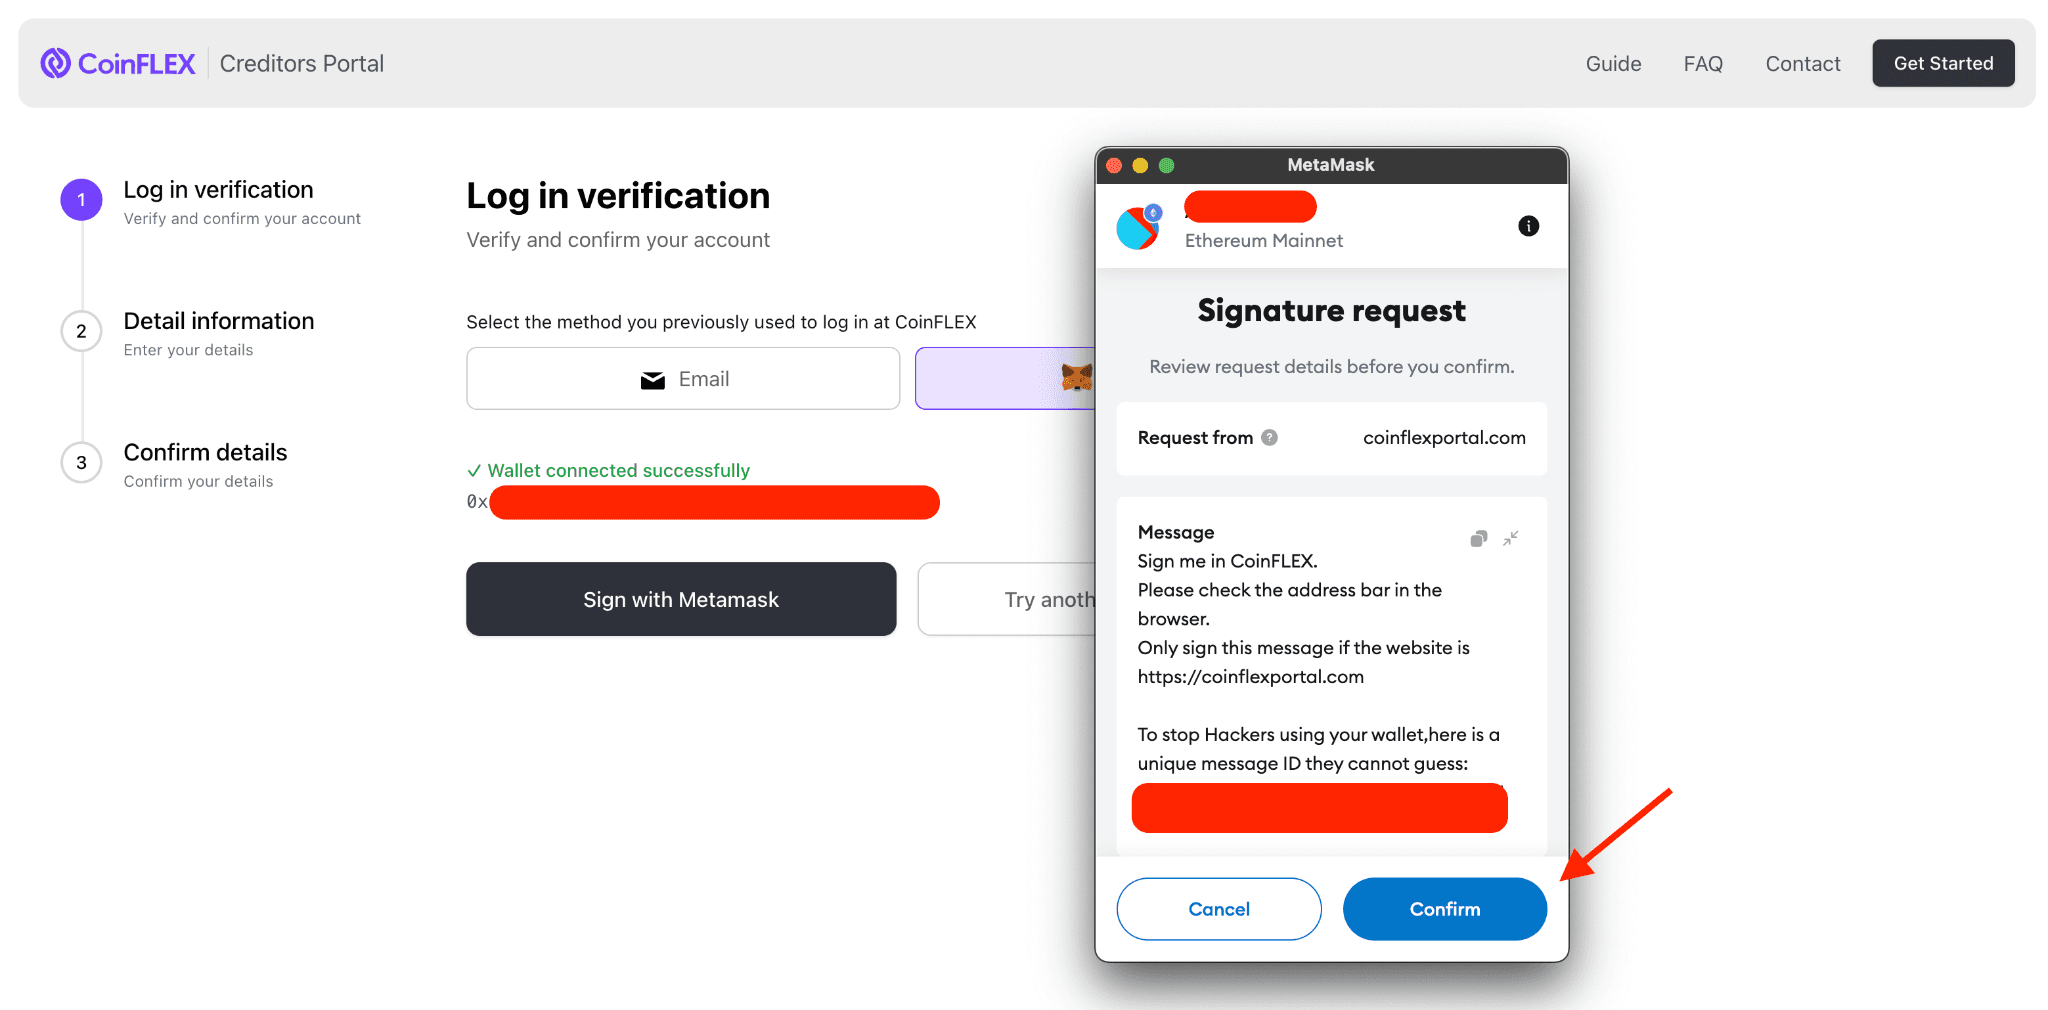This screenshot has width=2048, height=1010.
Task: Open the Guide page
Action: tap(1613, 63)
